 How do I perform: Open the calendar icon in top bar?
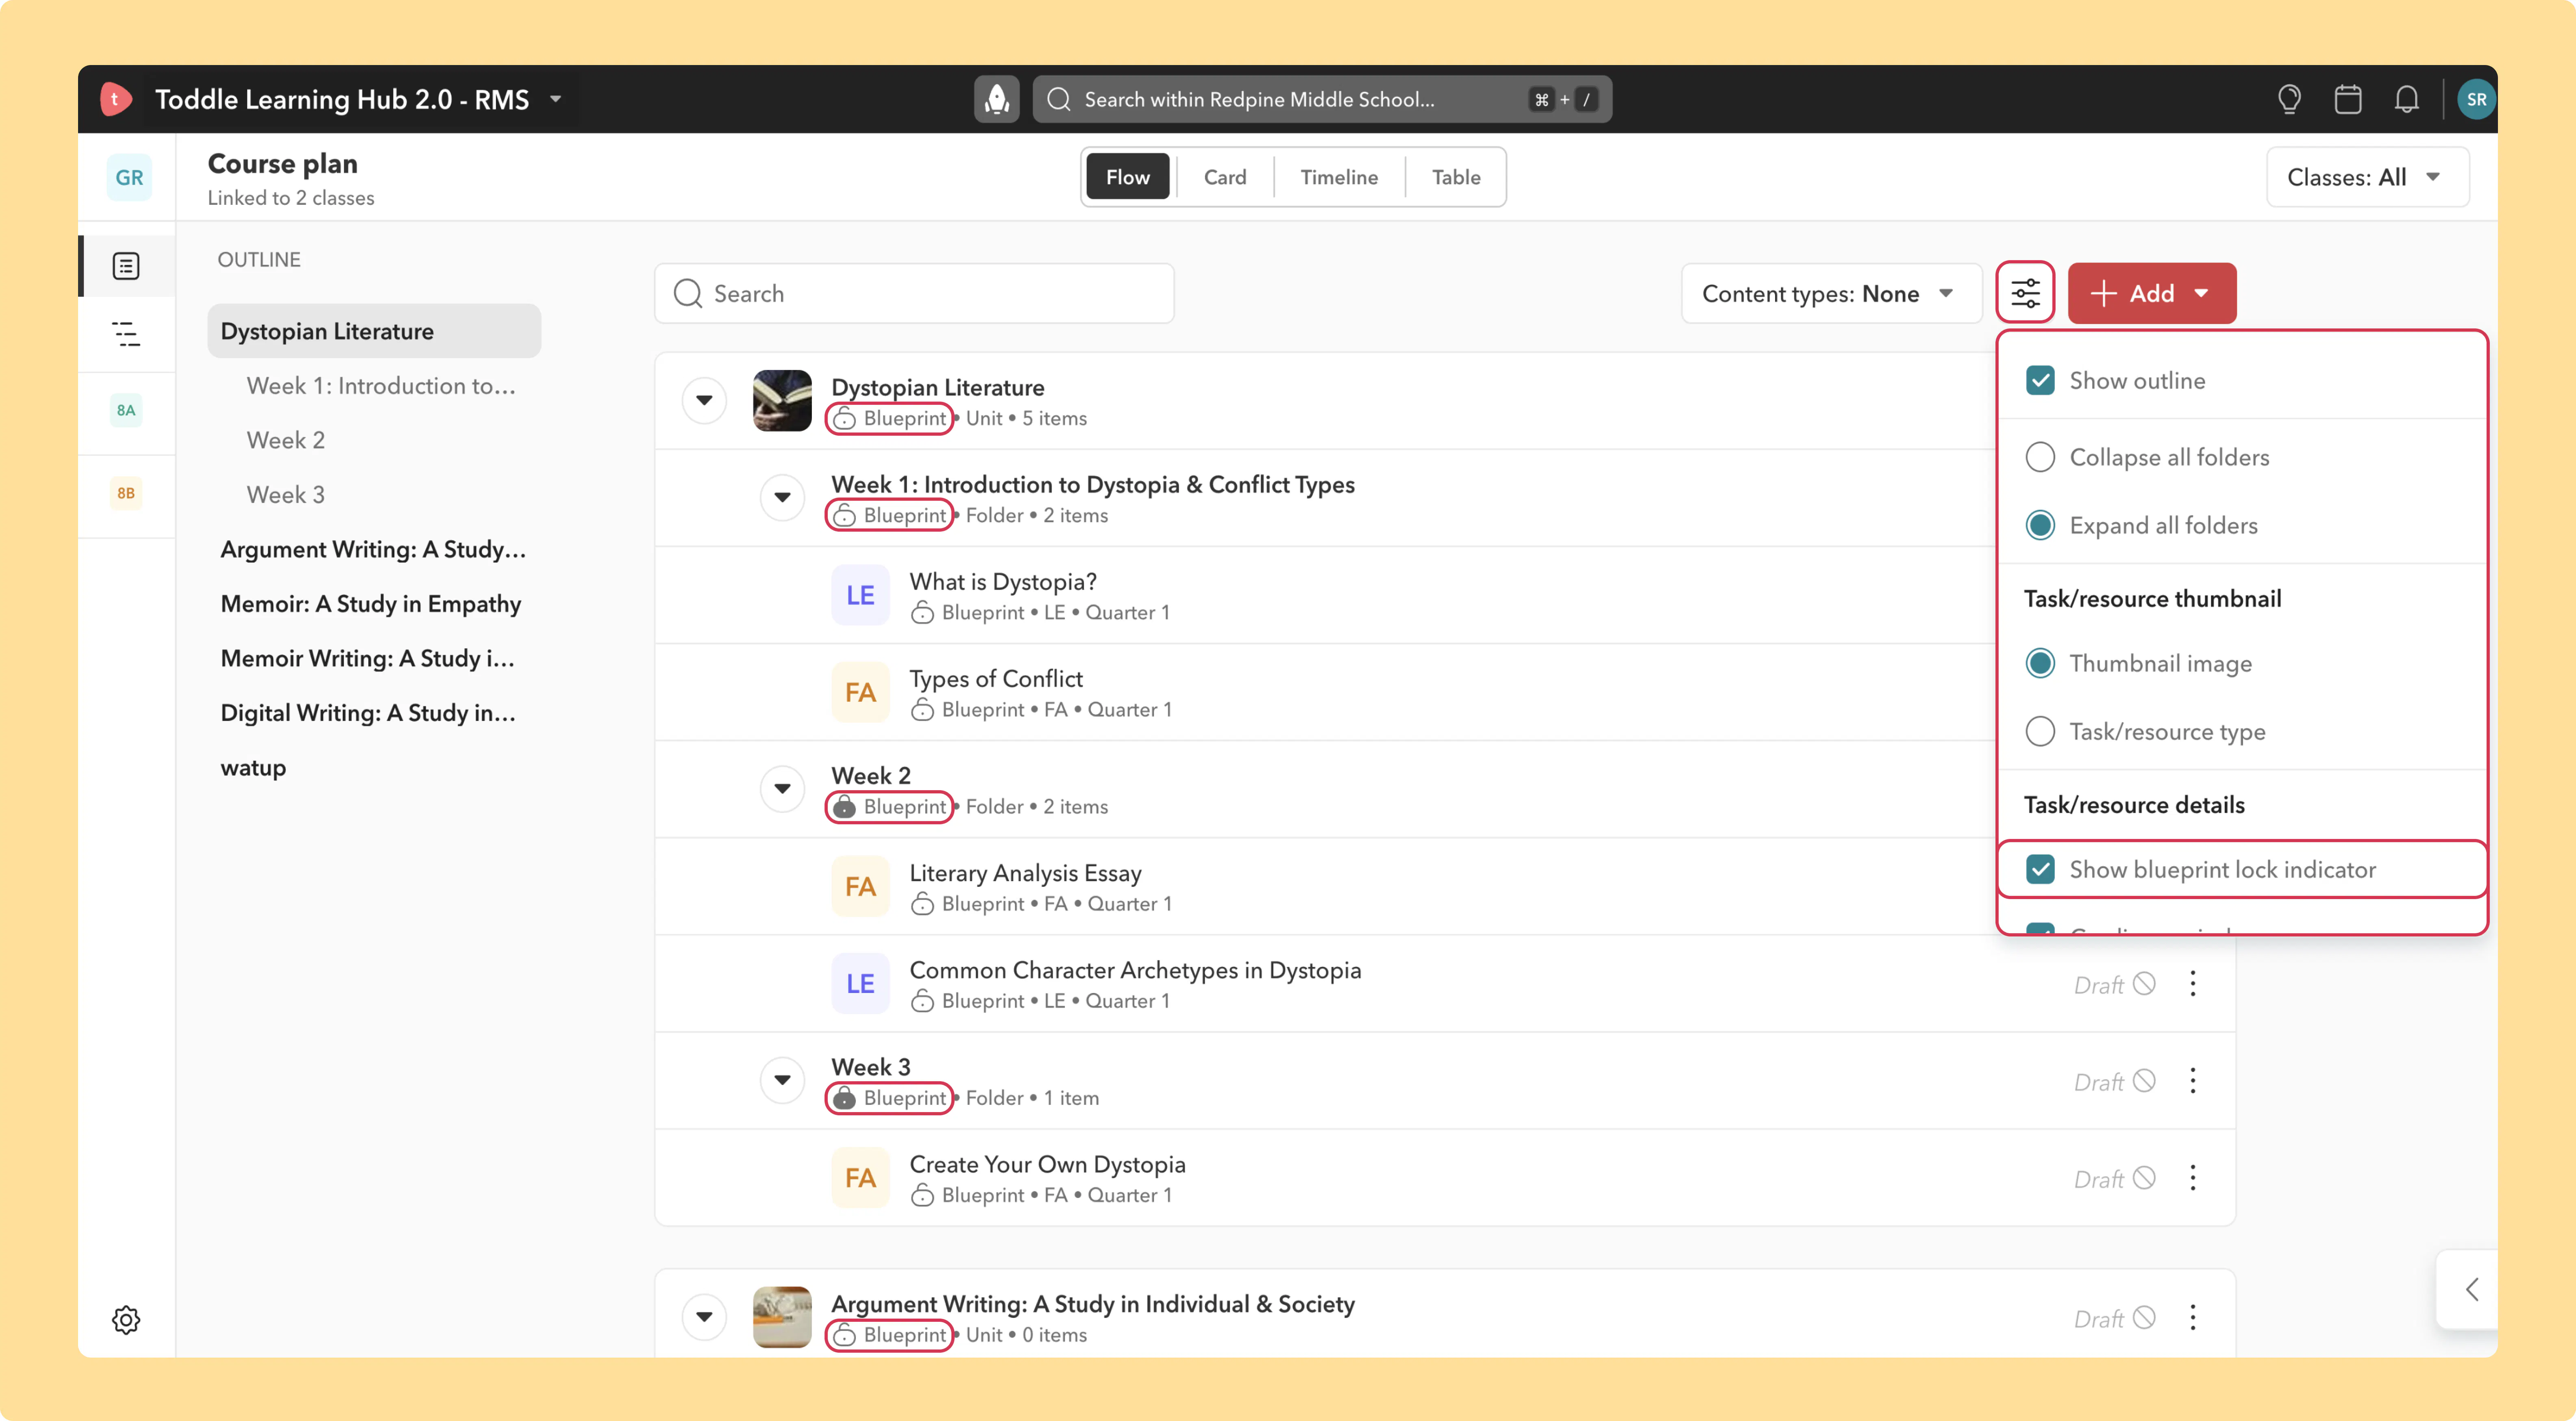click(2348, 99)
